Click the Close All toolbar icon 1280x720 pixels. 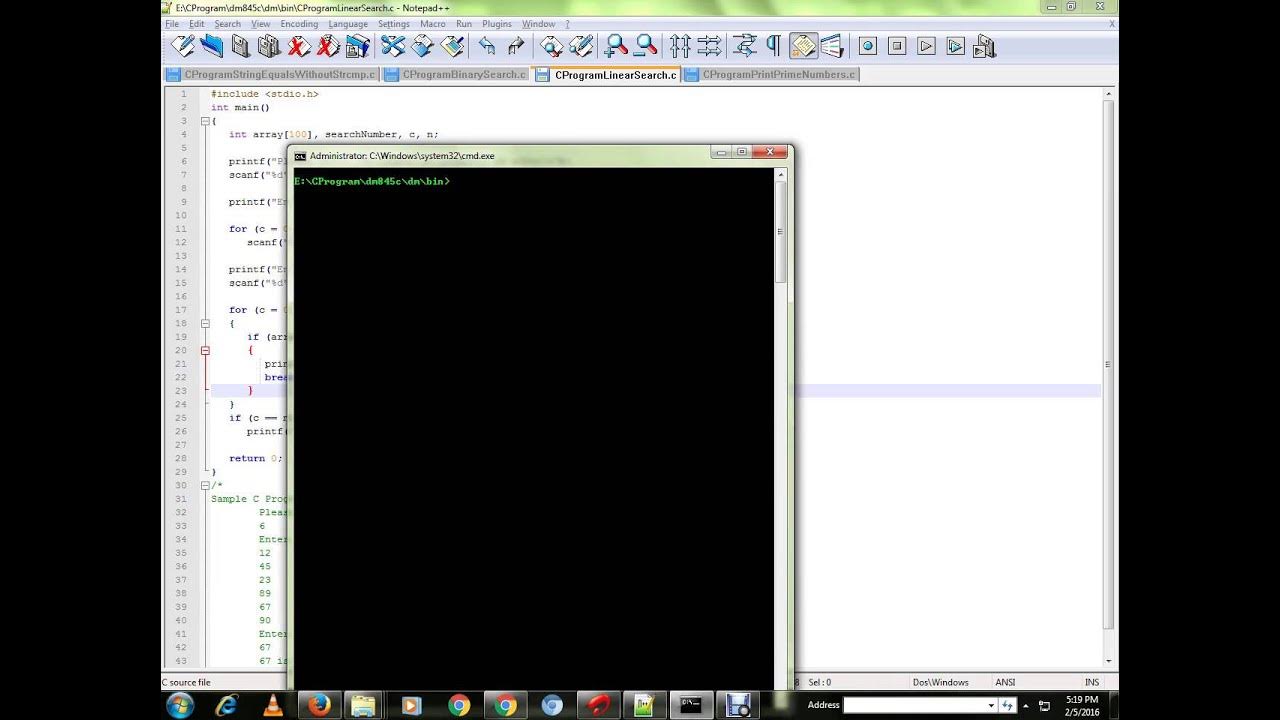point(328,46)
